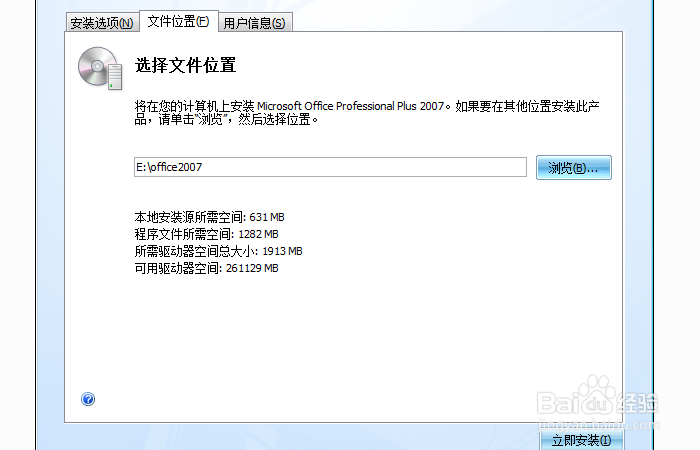The height and width of the screenshot is (450, 700).
Task: Open help via blue question mark icon
Action: click(88, 399)
